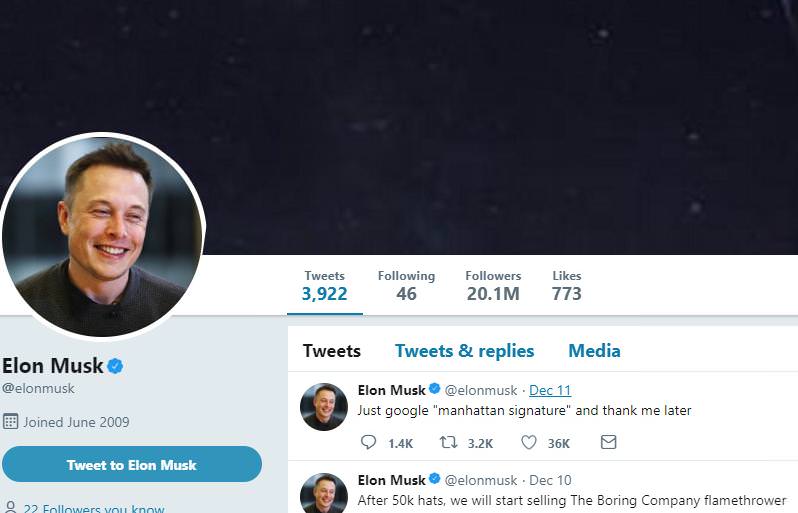This screenshot has height=513, width=798.
Task: Open the Tweets & replies tab
Action: pos(464,351)
